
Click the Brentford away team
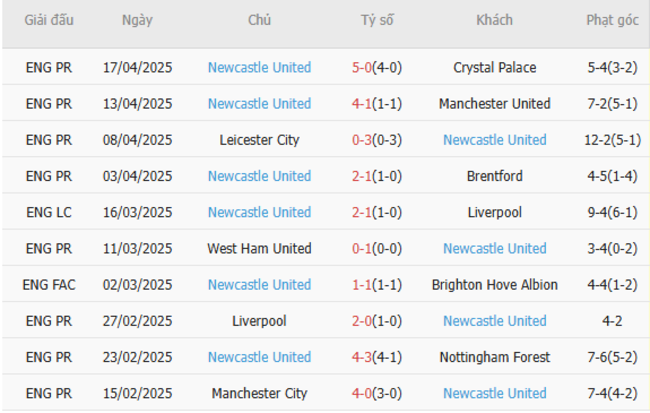click(x=494, y=176)
